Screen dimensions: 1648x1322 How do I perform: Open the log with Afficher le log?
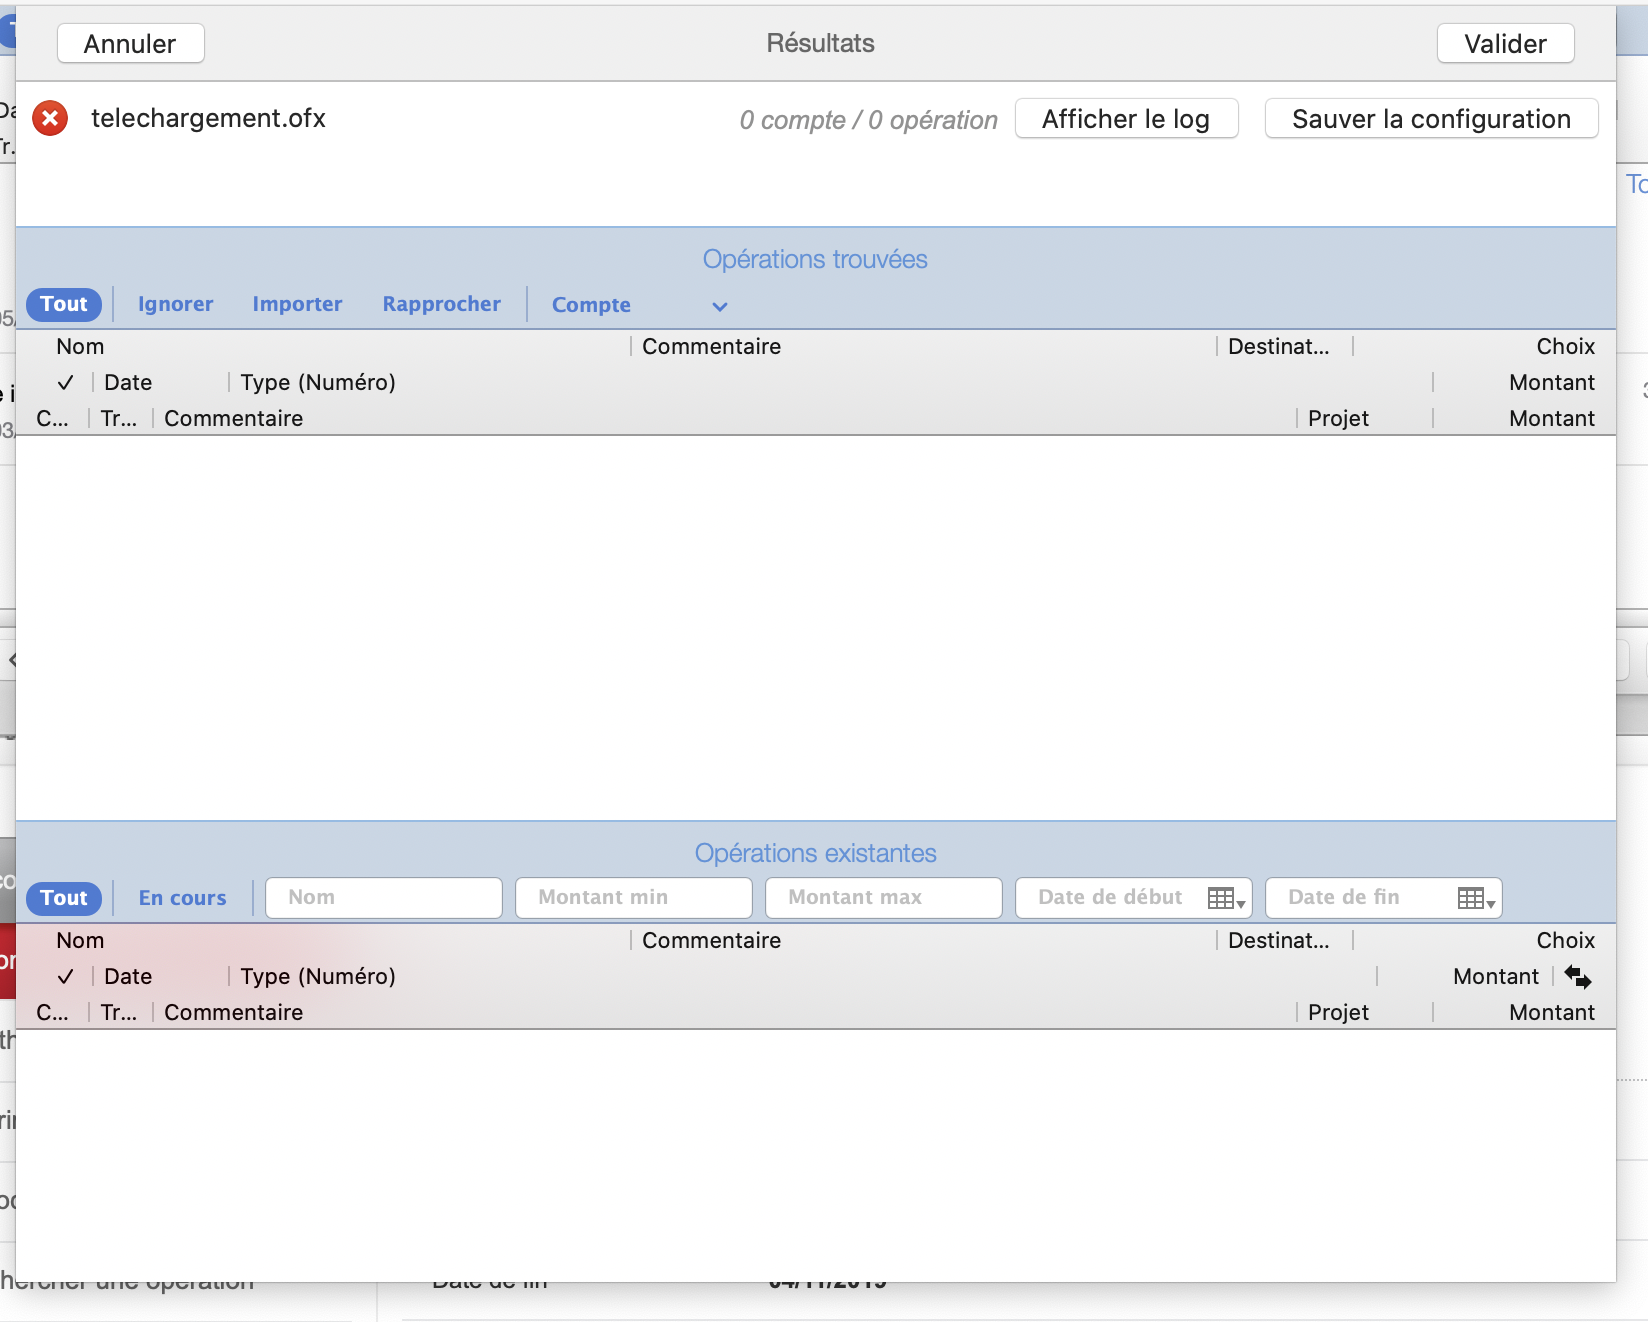pos(1126,119)
